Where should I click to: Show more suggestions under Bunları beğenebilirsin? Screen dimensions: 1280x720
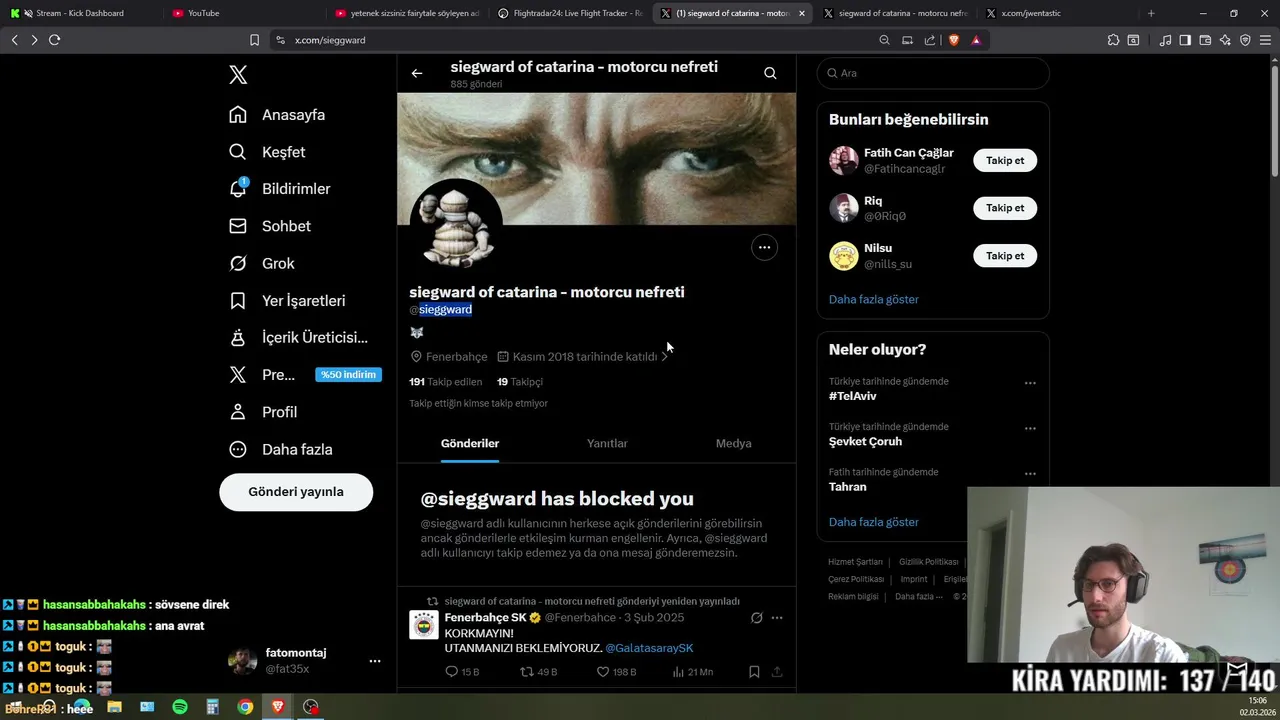874,299
